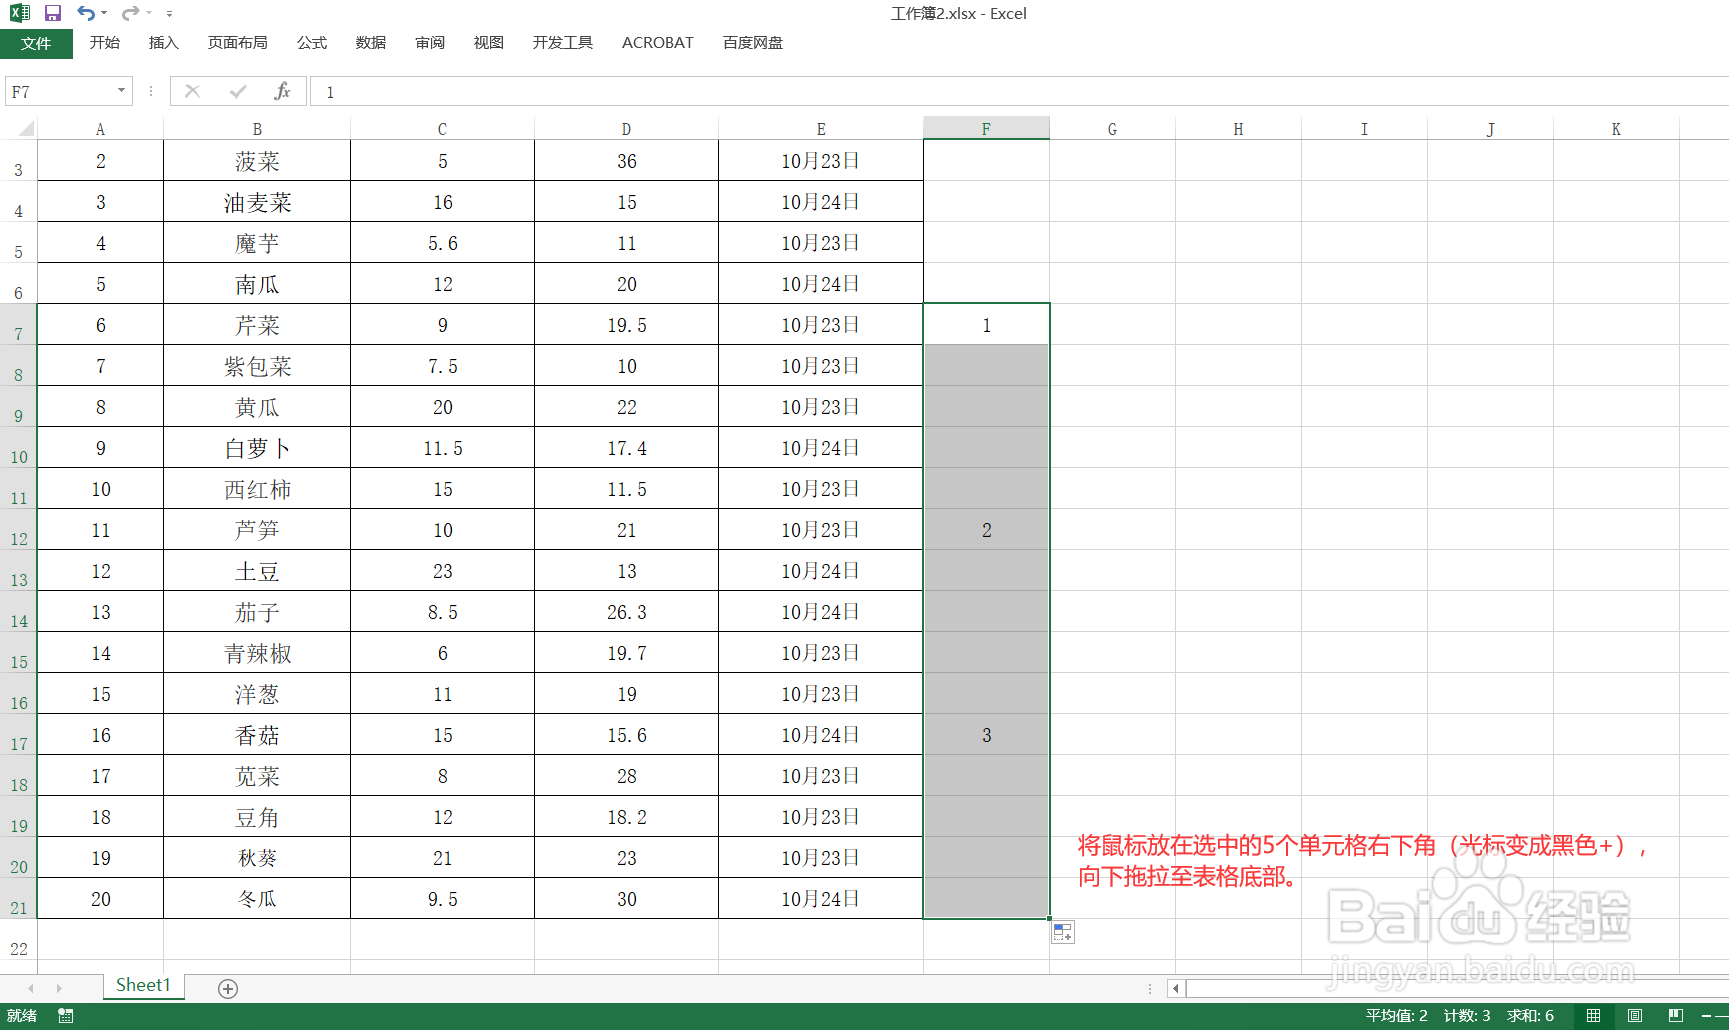
Task: Switch to Page Break Preview icon
Action: pyautogui.click(x=1677, y=1016)
